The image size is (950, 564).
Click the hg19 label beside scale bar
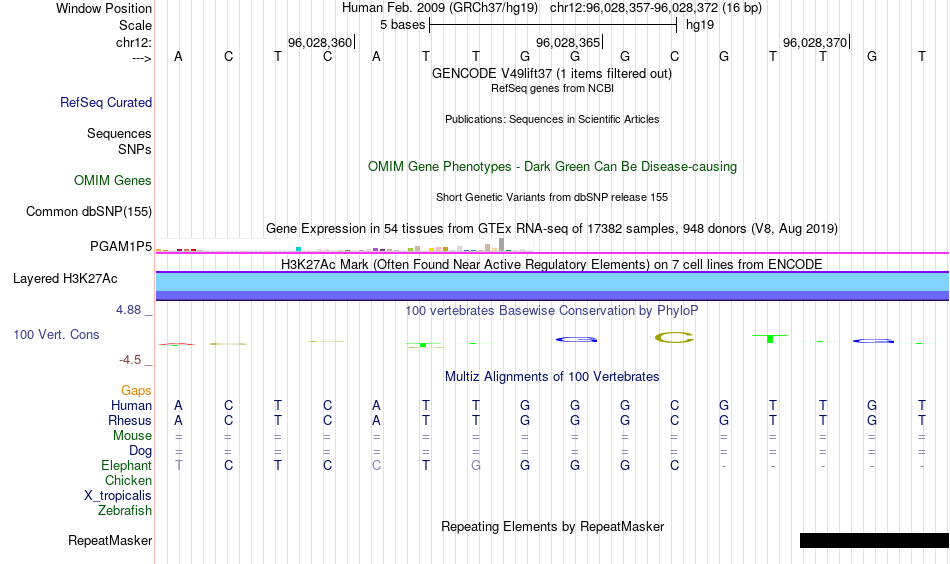(700, 25)
